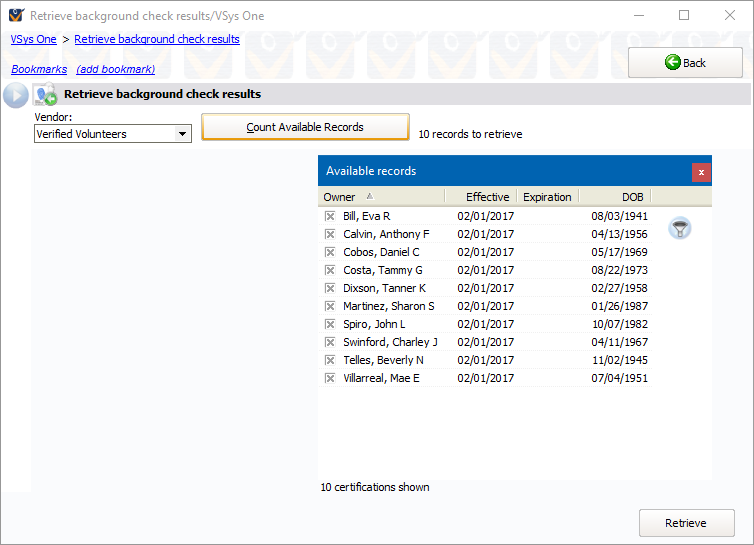Click the Effective column header
Screen dimensions: 754x545
tap(487, 197)
